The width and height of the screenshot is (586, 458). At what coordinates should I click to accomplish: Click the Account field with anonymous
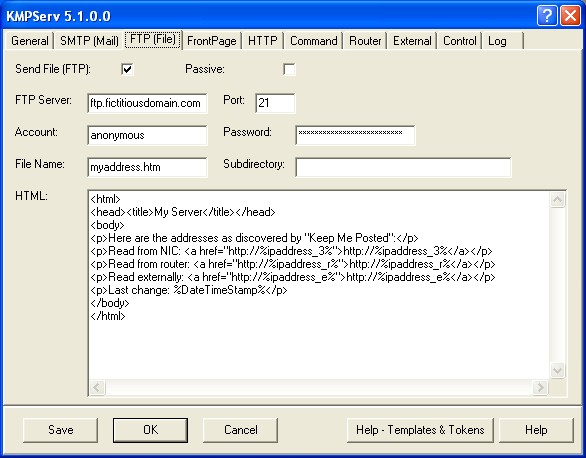click(147, 135)
